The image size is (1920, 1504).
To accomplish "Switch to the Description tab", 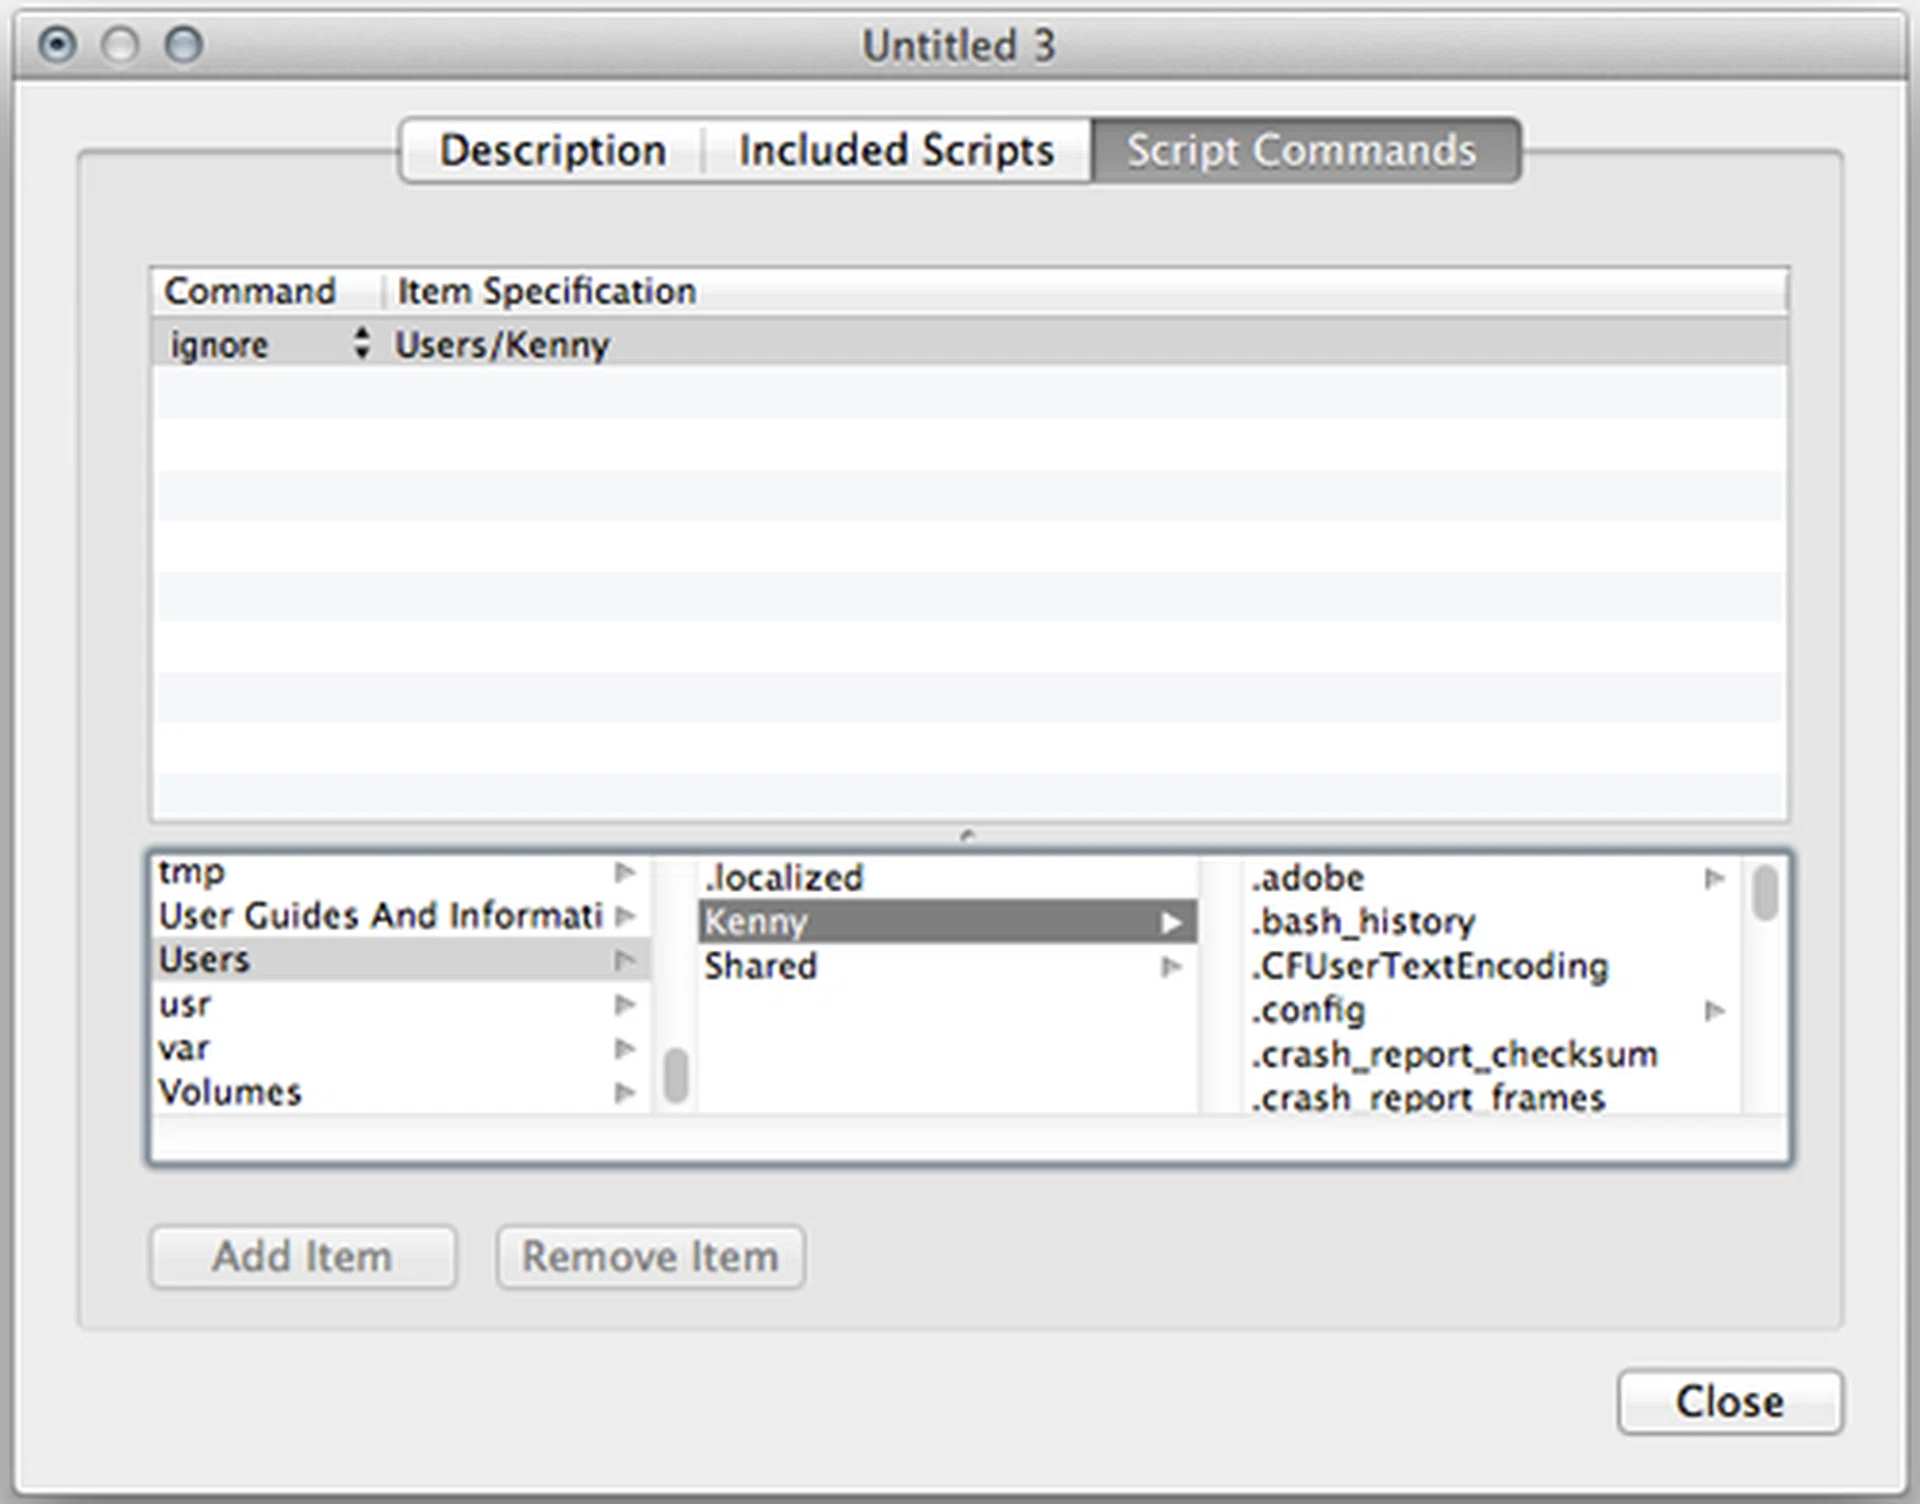I will [x=552, y=151].
